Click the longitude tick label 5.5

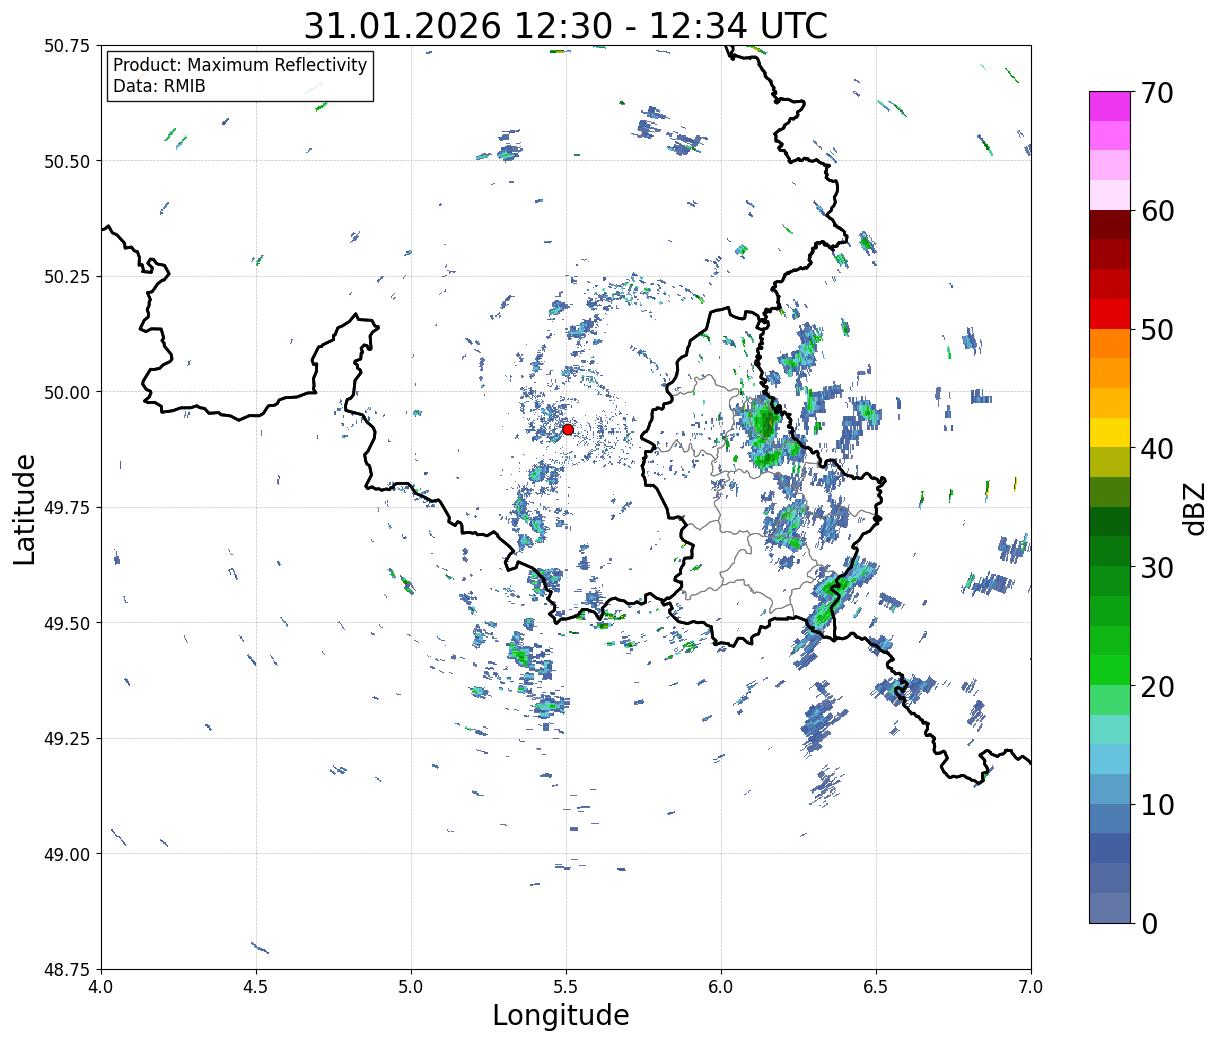[x=566, y=987]
